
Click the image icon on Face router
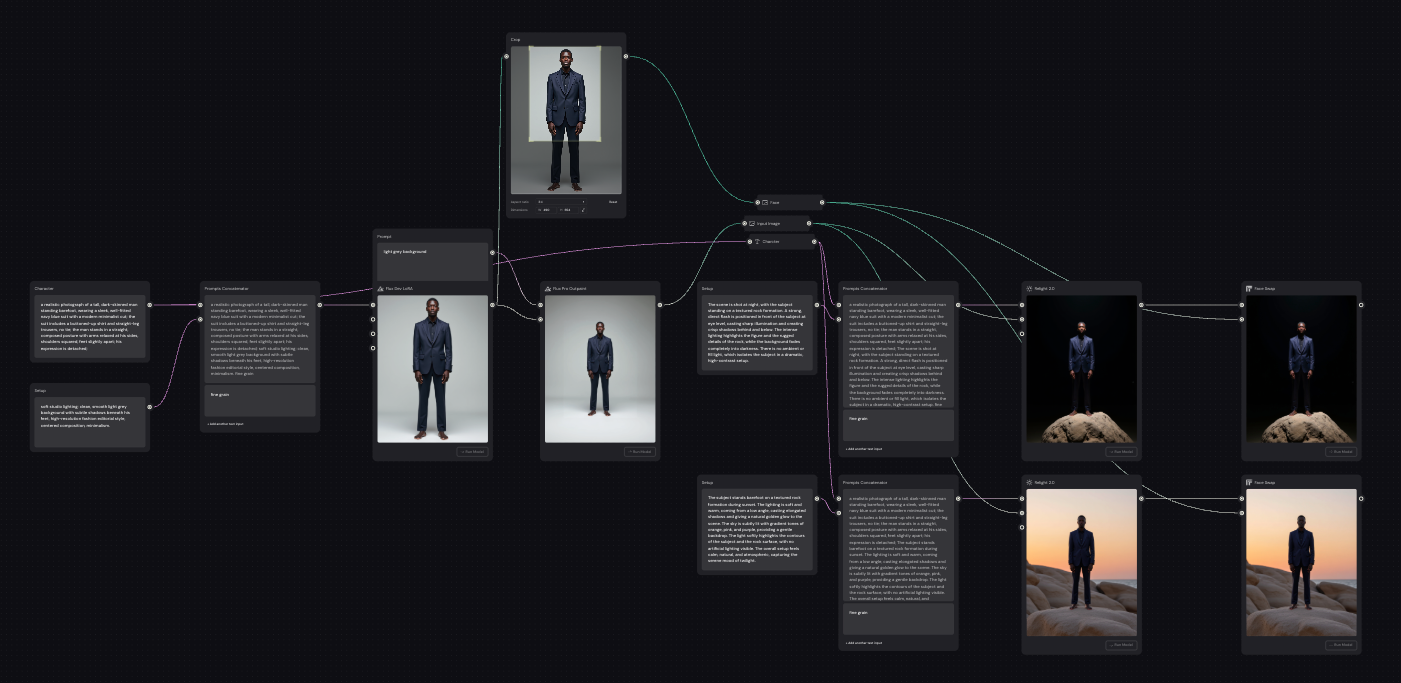pos(765,202)
